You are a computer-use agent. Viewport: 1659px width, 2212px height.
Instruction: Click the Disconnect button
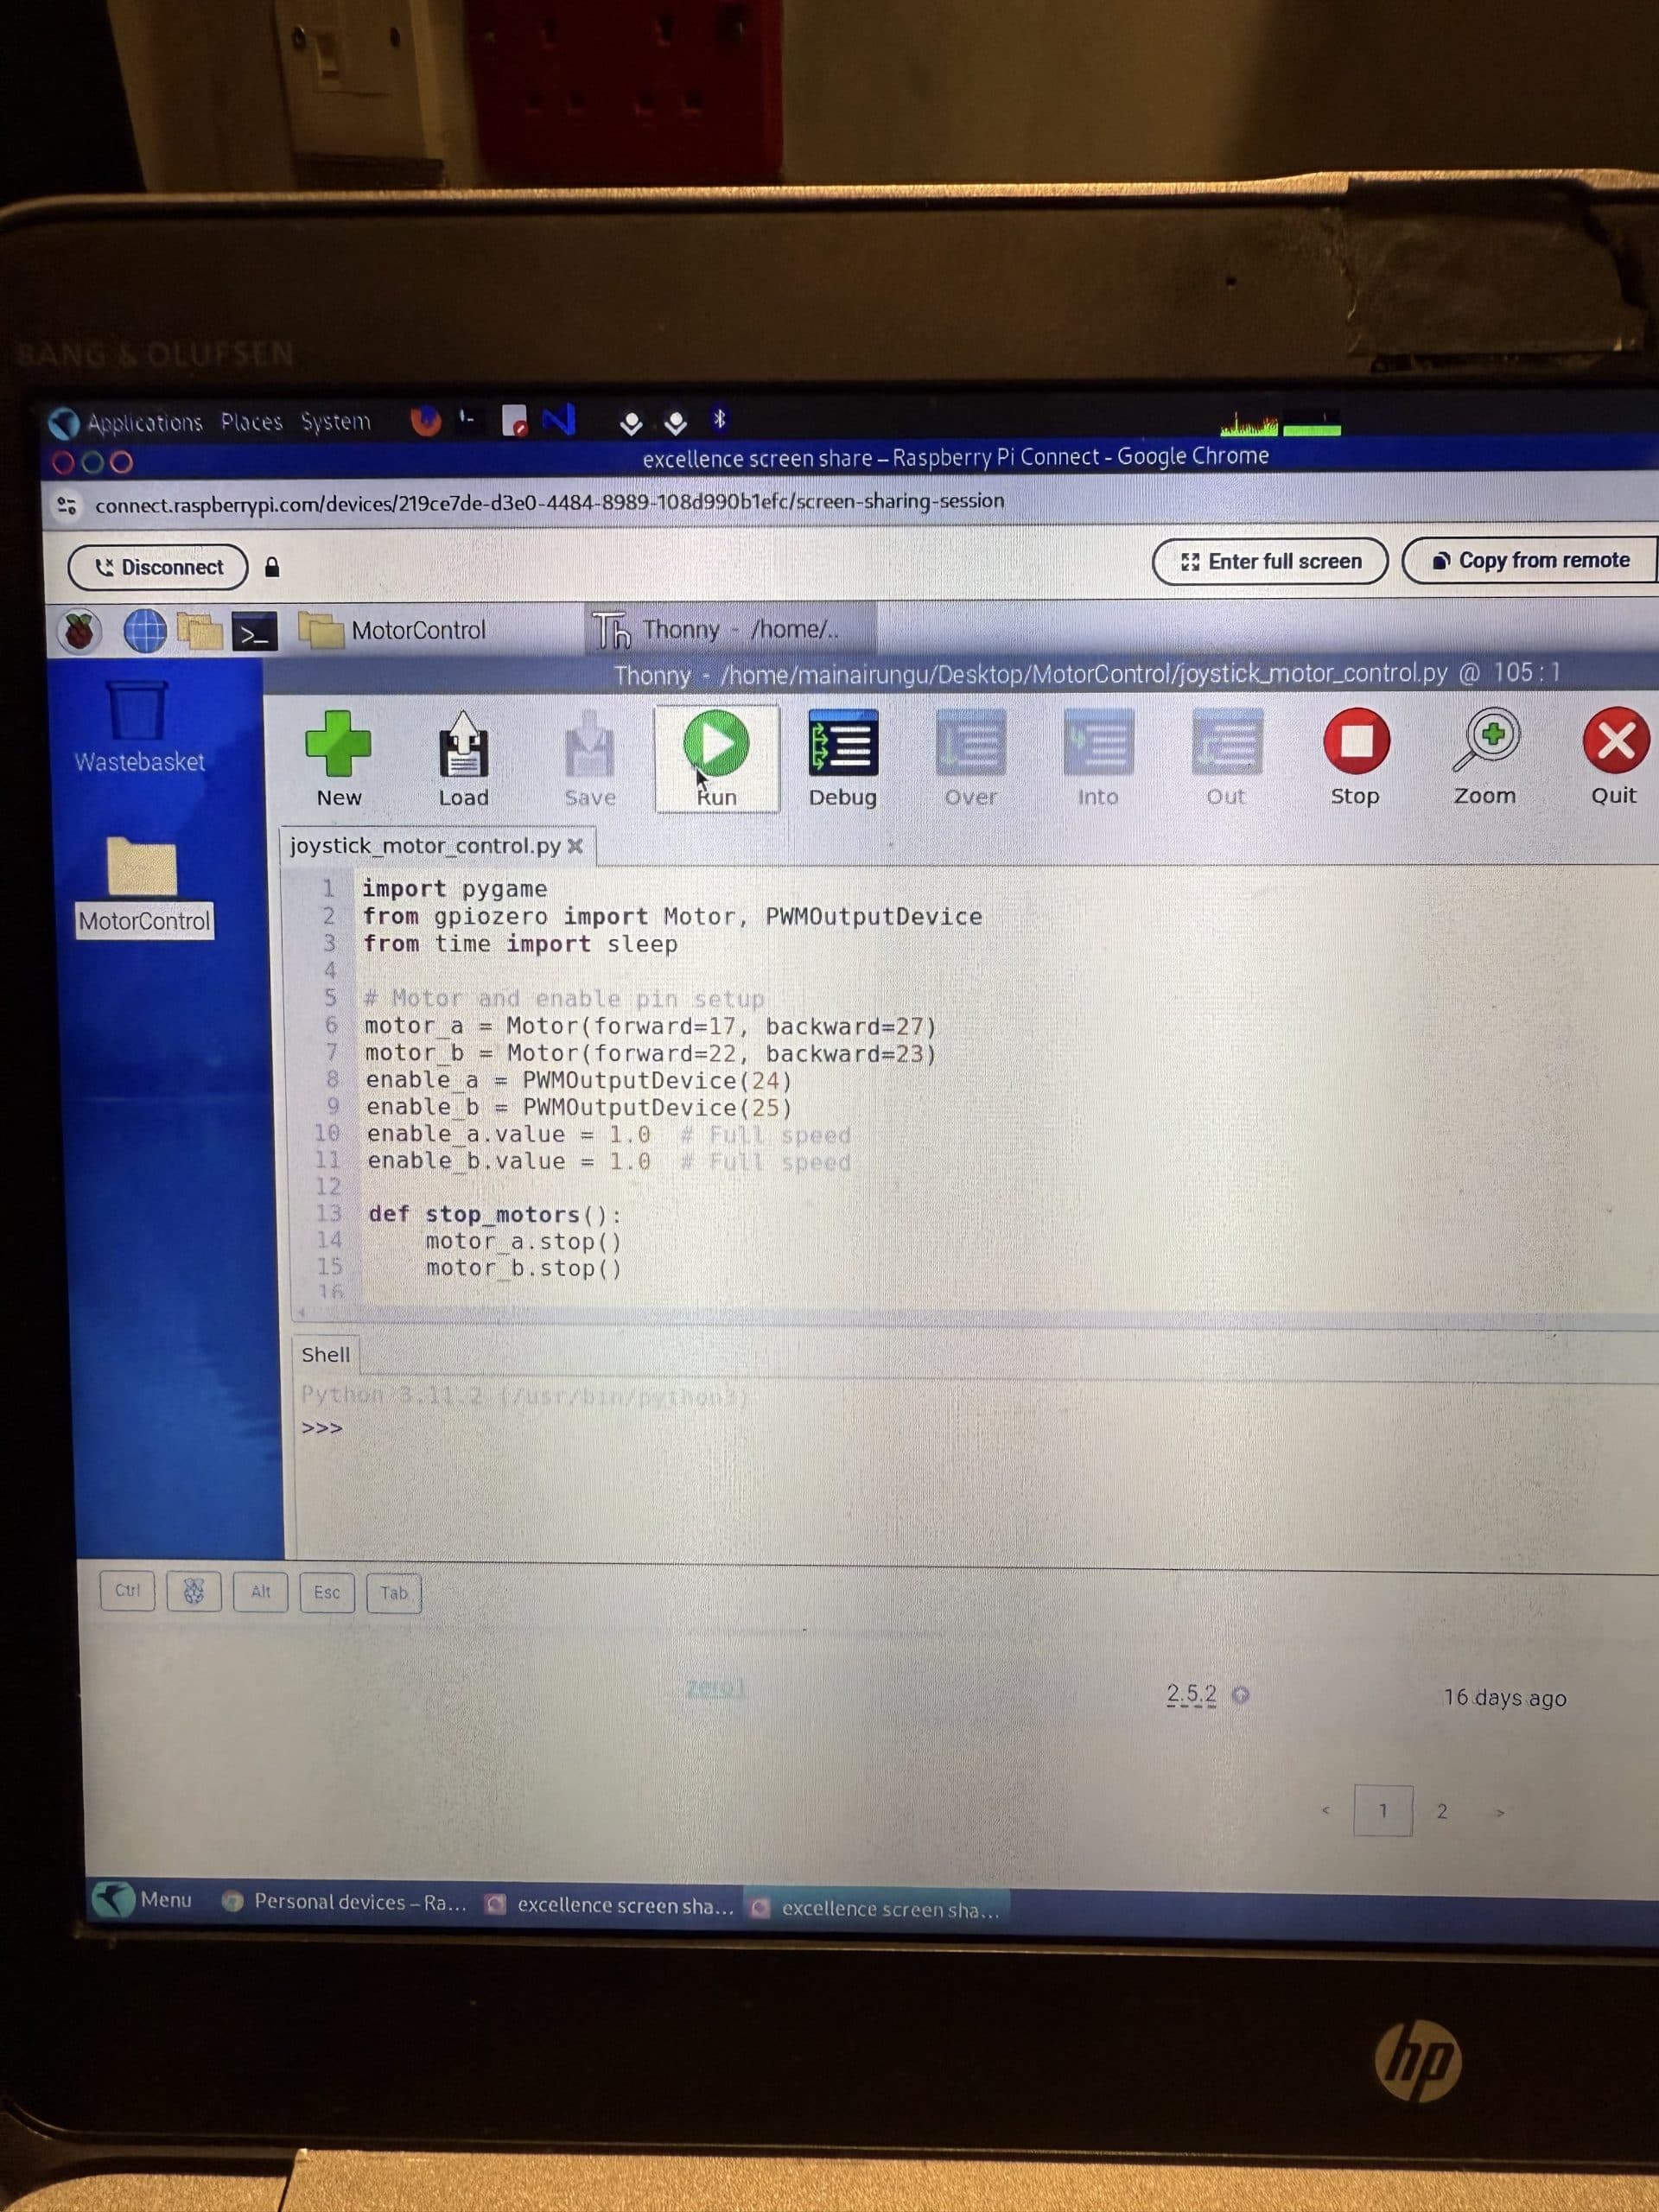[x=158, y=567]
